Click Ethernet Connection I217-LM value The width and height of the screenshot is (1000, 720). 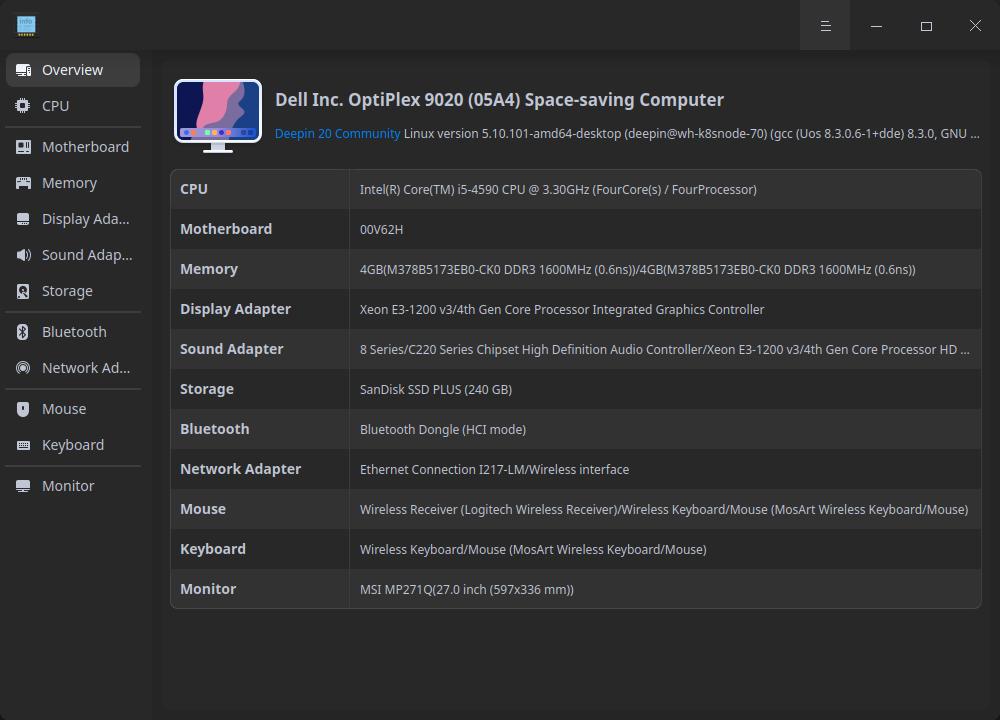pyautogui.click(x=494, y=470)
